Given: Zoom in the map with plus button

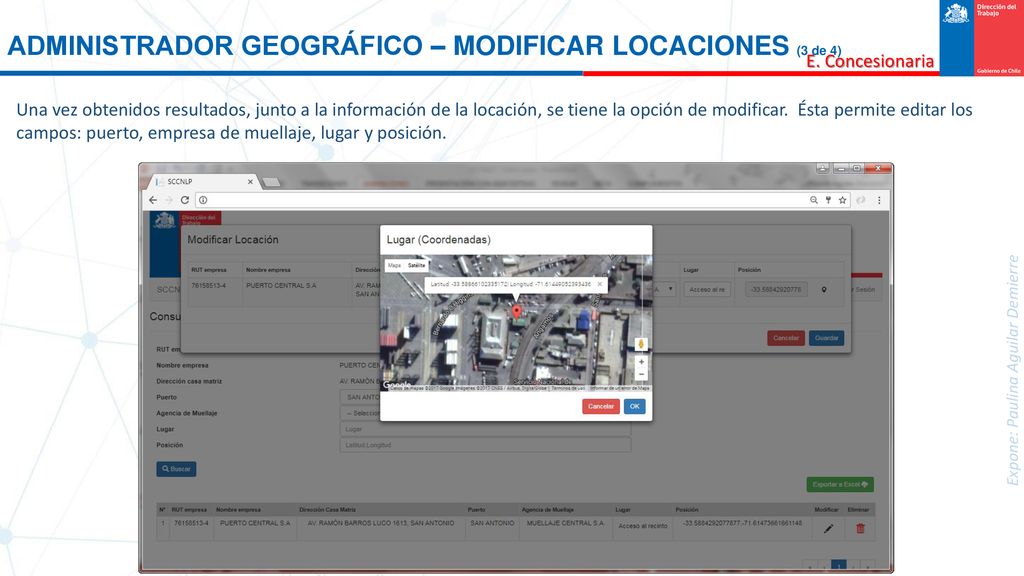Looking at the screenshot, I should coord(641,361).
